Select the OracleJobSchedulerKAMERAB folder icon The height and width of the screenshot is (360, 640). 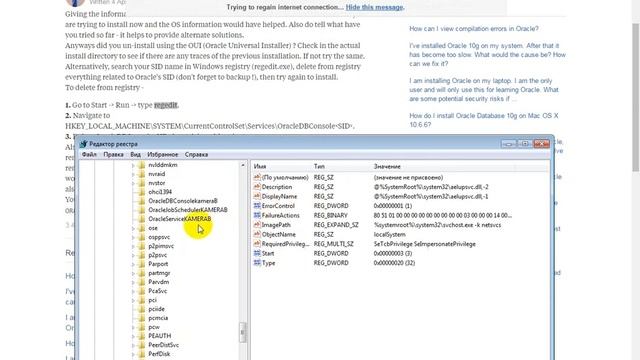pos(141,210)
